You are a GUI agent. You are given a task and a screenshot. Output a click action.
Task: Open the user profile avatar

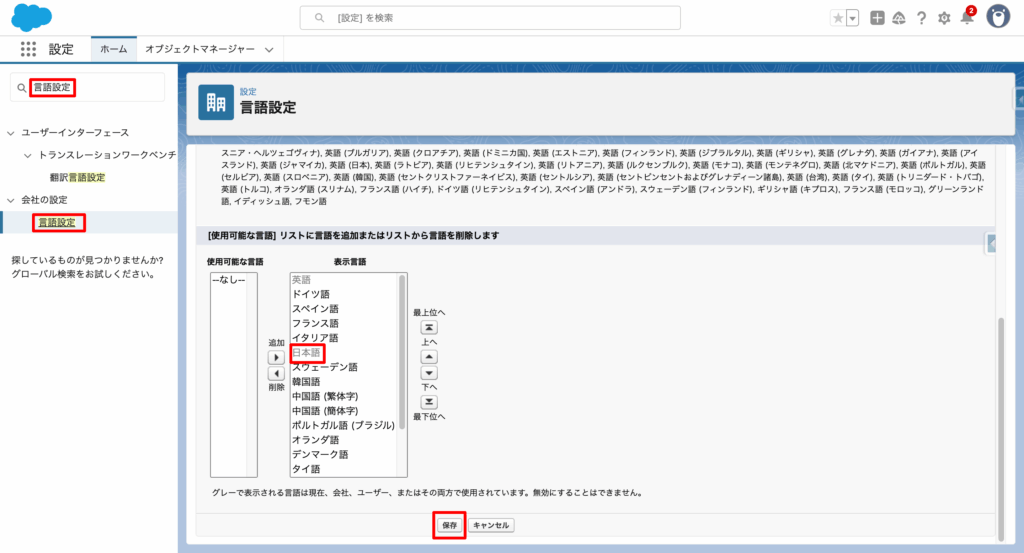(x=997, y=17)
